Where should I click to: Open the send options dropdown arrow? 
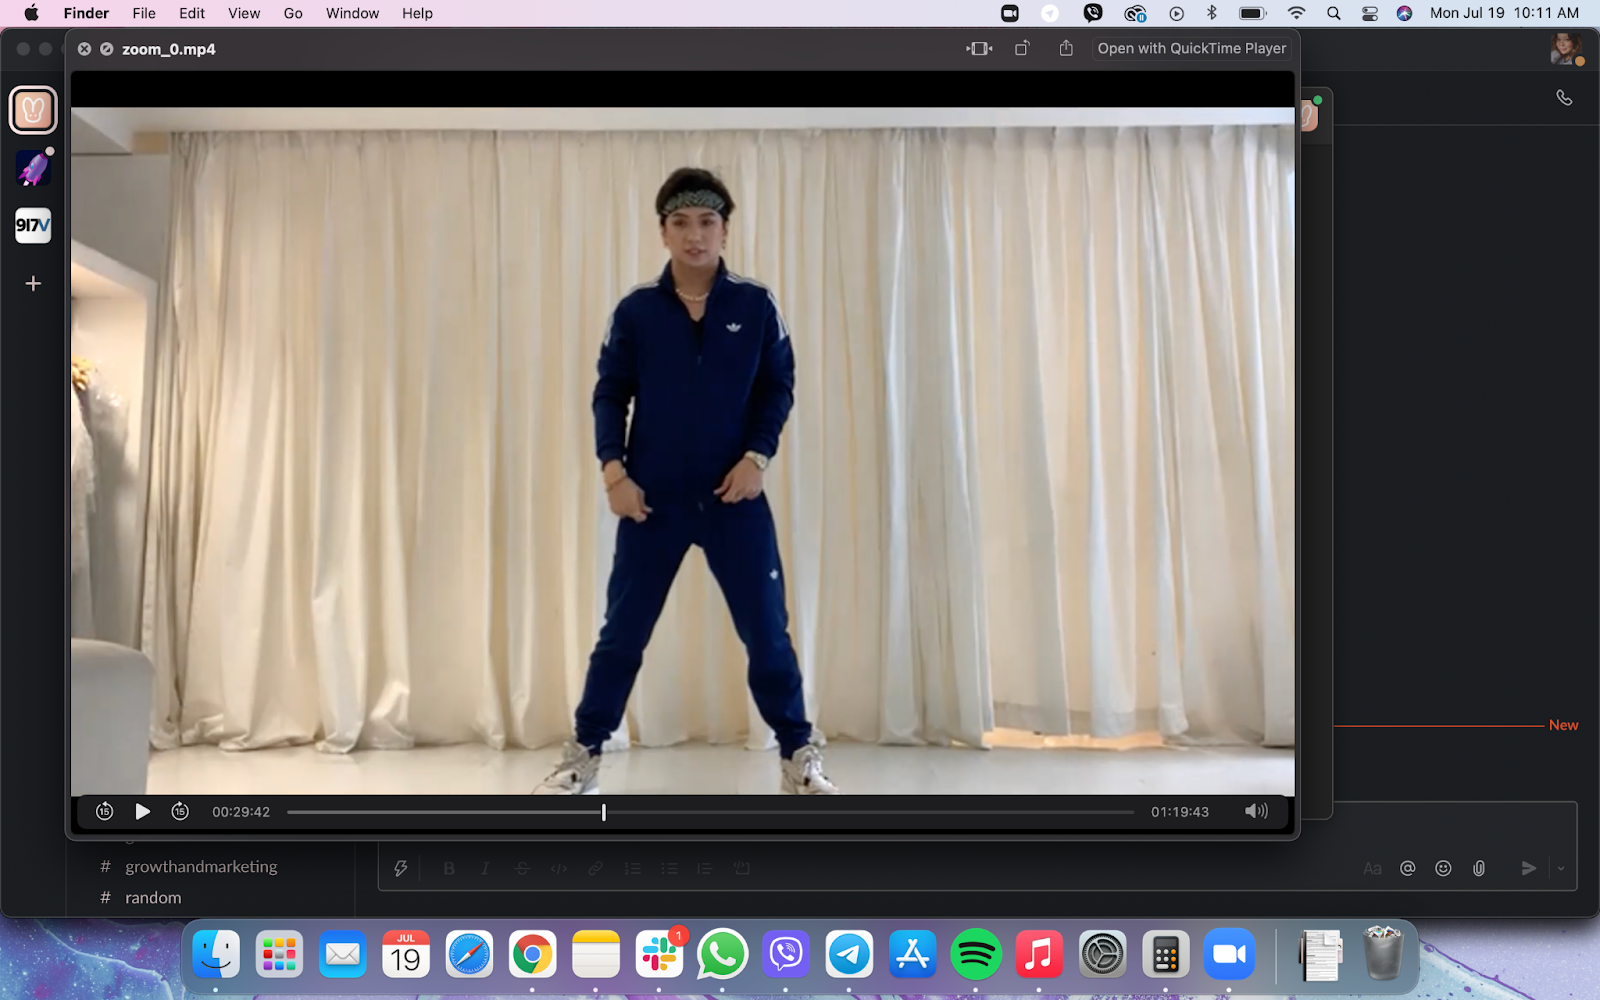click(1561, 868)
